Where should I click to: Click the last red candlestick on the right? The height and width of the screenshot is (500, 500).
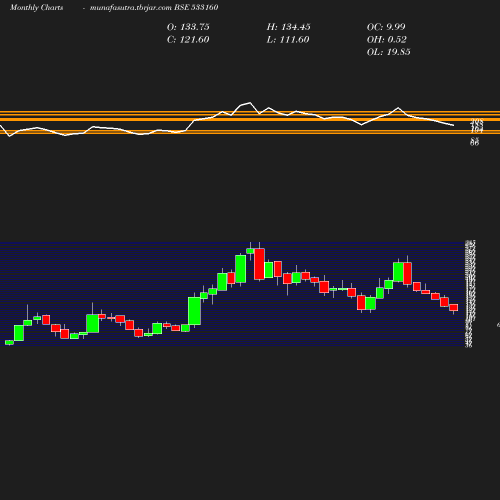454,307
